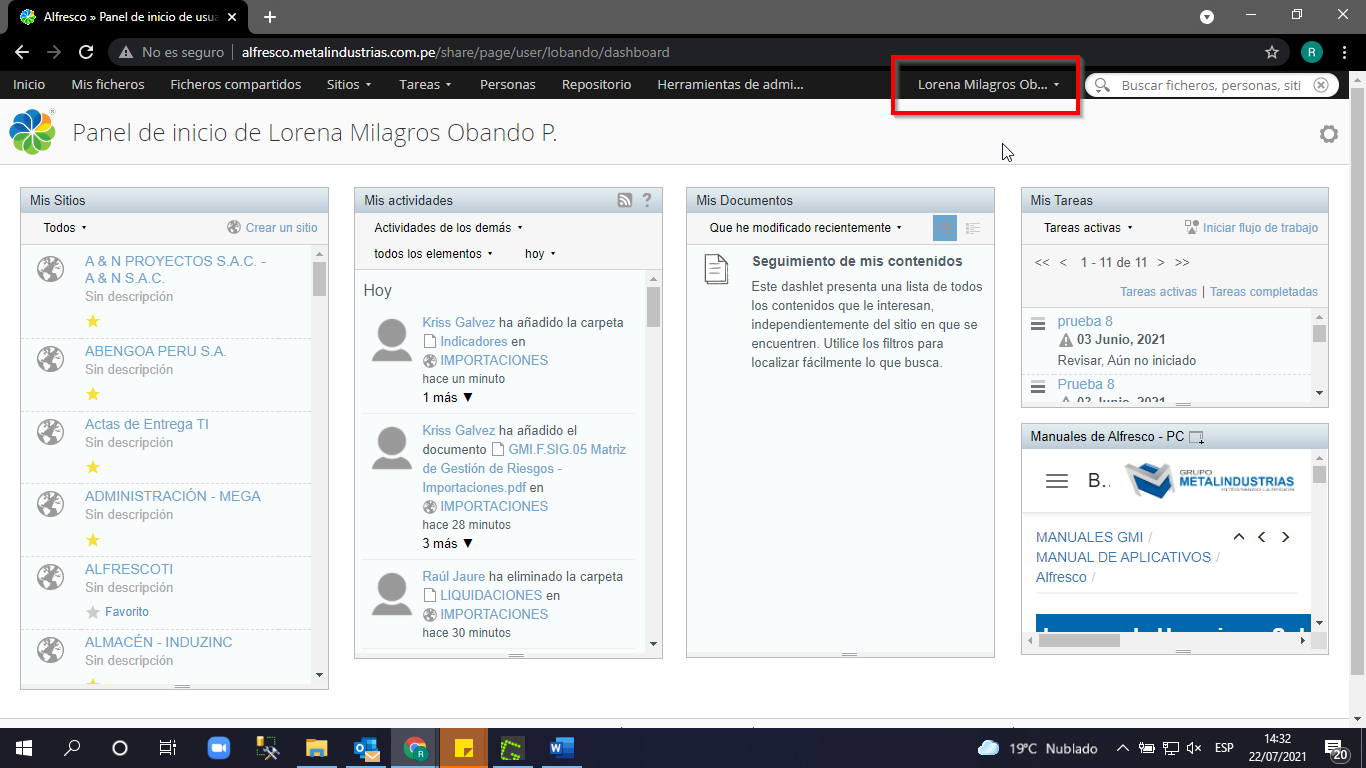Open Que he modificado recientemente filter
The height and width of the screenshot is (768, 1366).
coord(806,228)
